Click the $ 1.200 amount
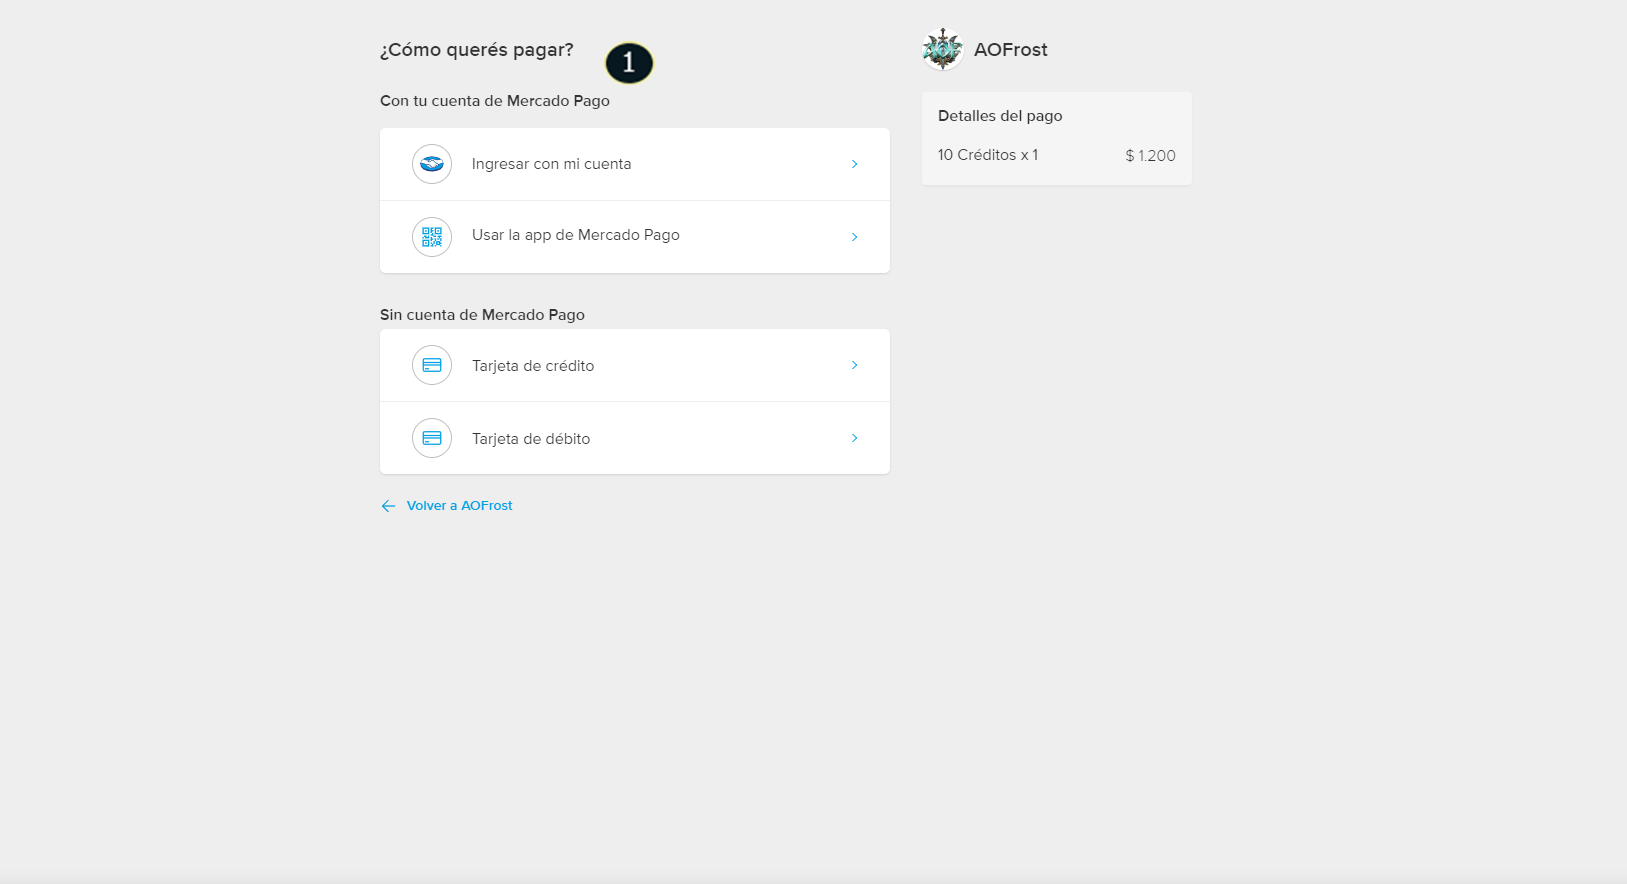The image size is (1627, 884). (x=1150, y=156)
